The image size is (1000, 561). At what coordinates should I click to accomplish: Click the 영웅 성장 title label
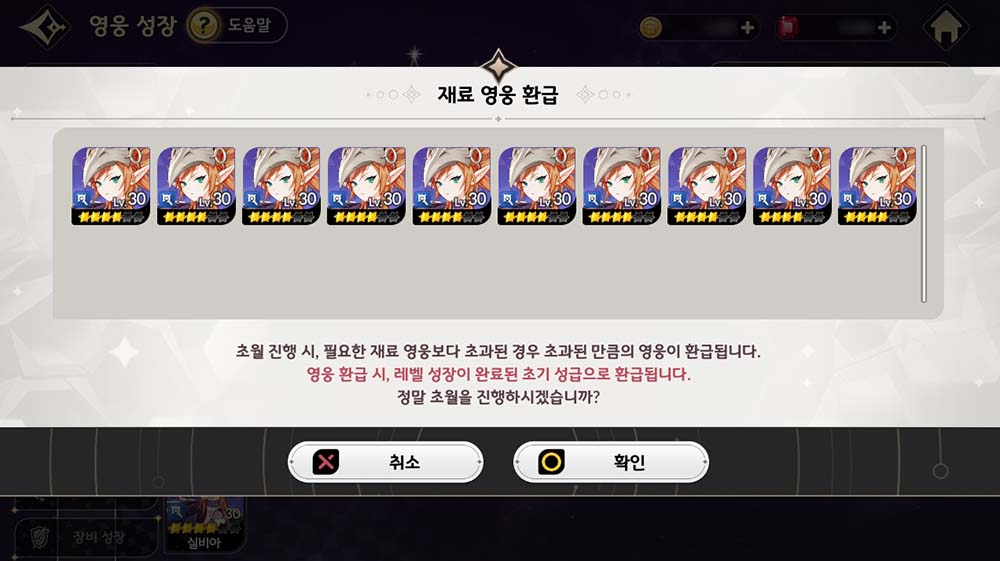(x=133, y=26)
